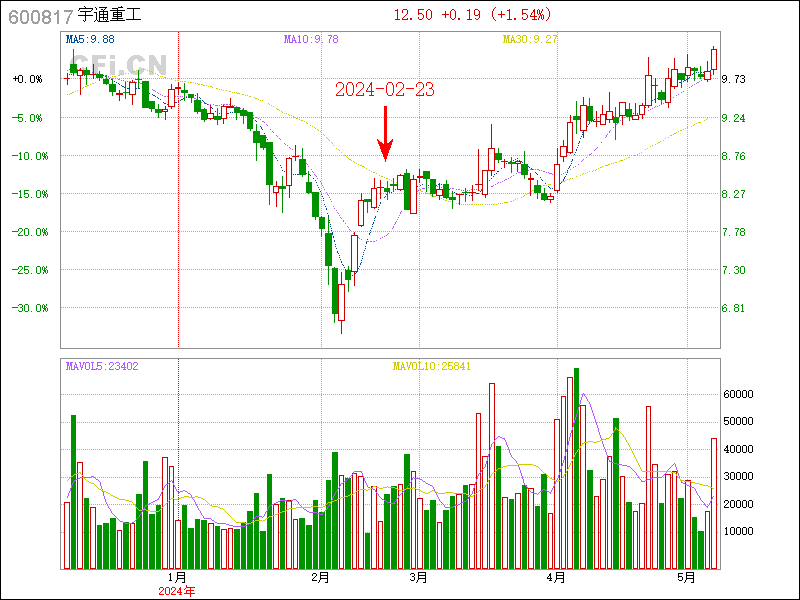Click the percent change (+1.54%)
Screen dimensions: 800x600
521,15
